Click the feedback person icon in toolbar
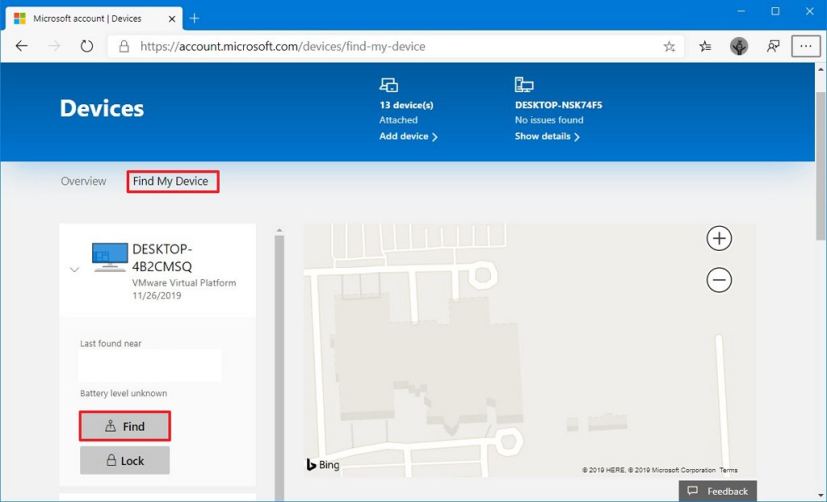 pyautogui.click(x=773, y=46)
